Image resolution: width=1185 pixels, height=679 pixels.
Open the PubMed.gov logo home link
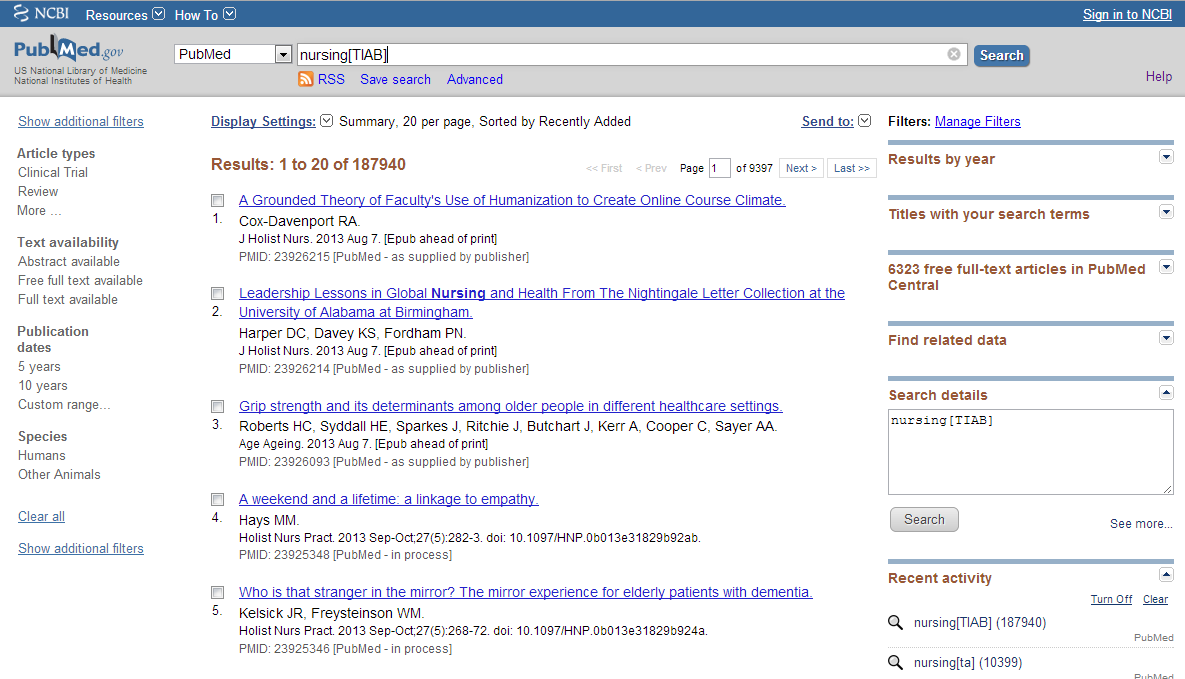click(69, 50)
